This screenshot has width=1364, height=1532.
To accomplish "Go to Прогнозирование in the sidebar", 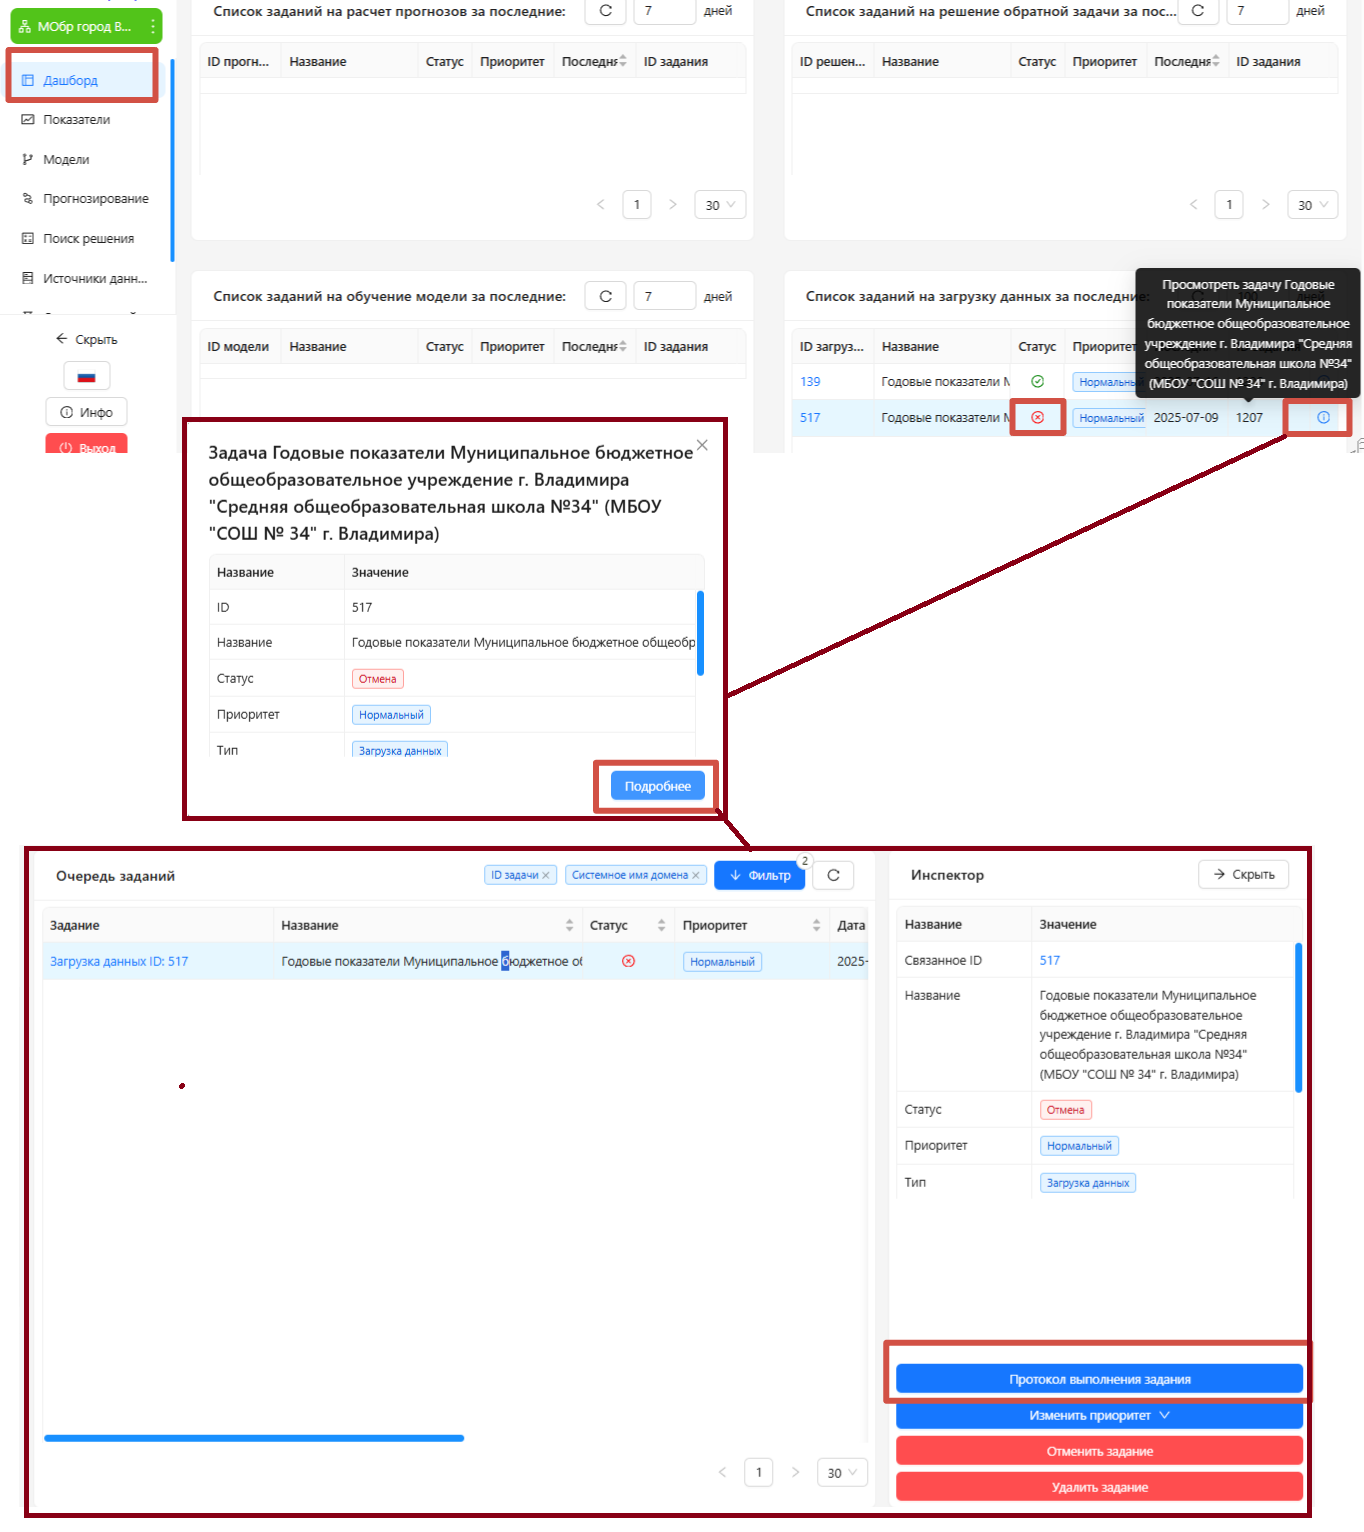I will point(95,199).
